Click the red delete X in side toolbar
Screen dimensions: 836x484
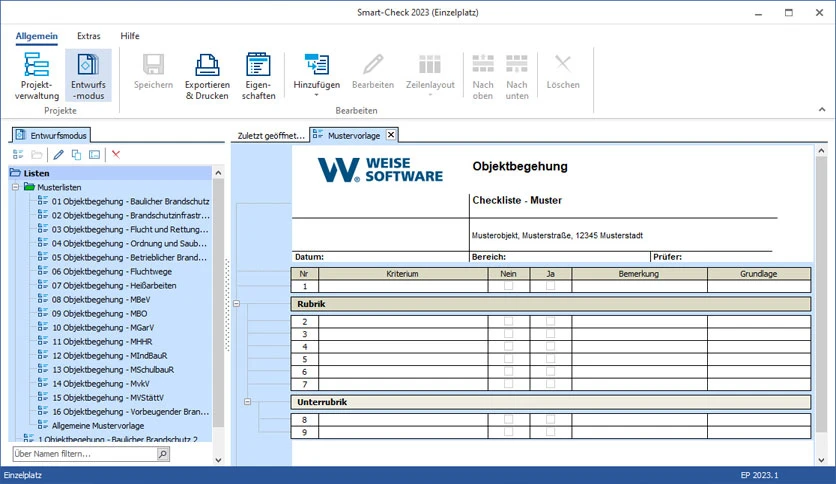click(x=116, y=155)
